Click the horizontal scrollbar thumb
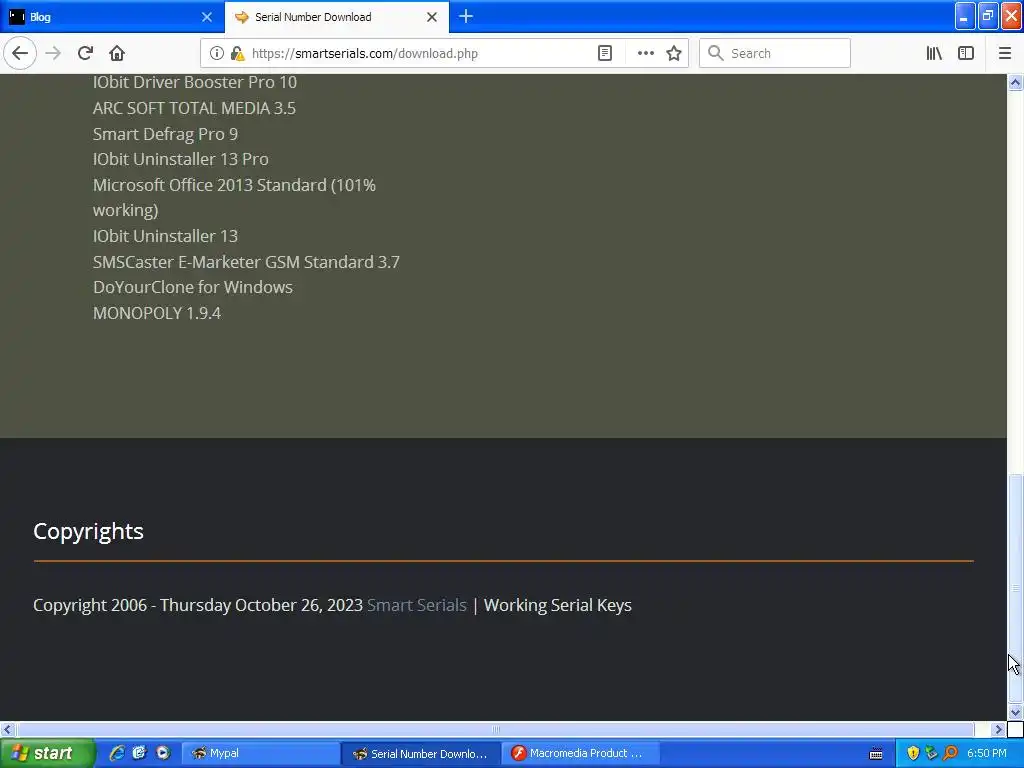The image size is (1024, 768). point(496,729)
